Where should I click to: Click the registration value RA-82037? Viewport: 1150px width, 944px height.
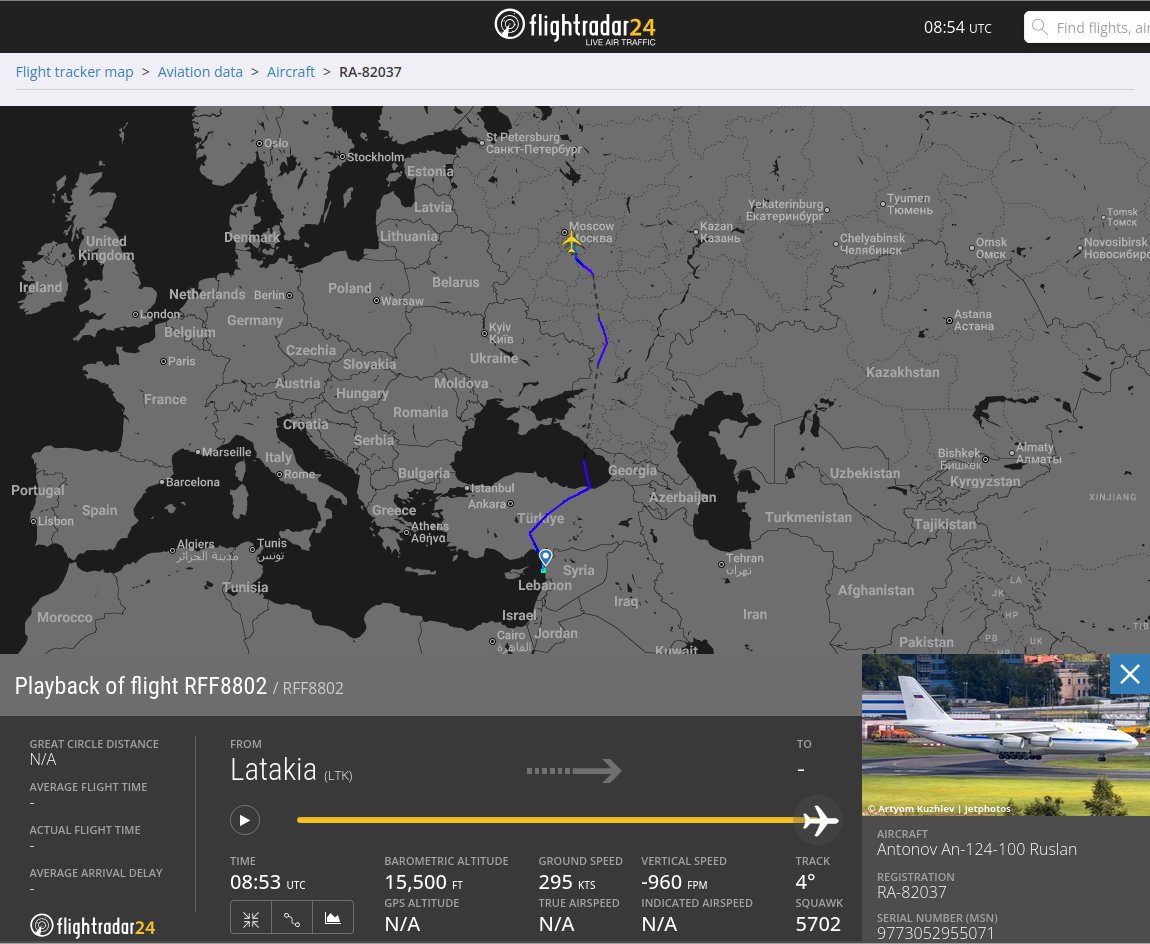(x=912, y=892)
